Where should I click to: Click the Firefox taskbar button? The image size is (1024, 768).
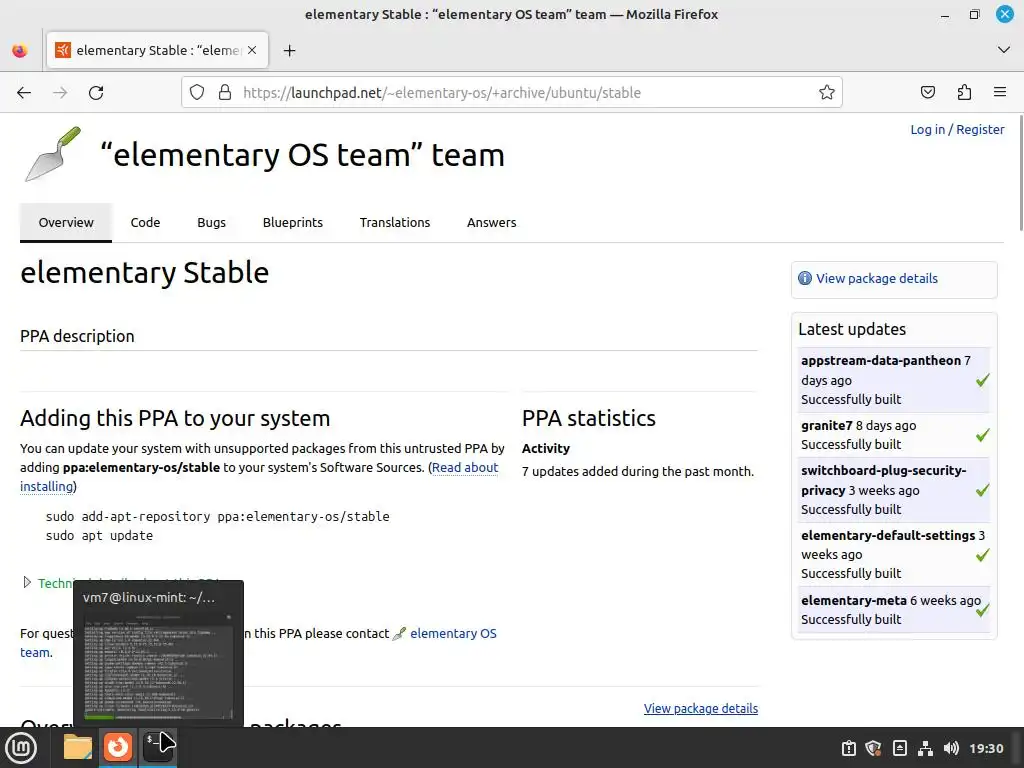pos(118,747)
